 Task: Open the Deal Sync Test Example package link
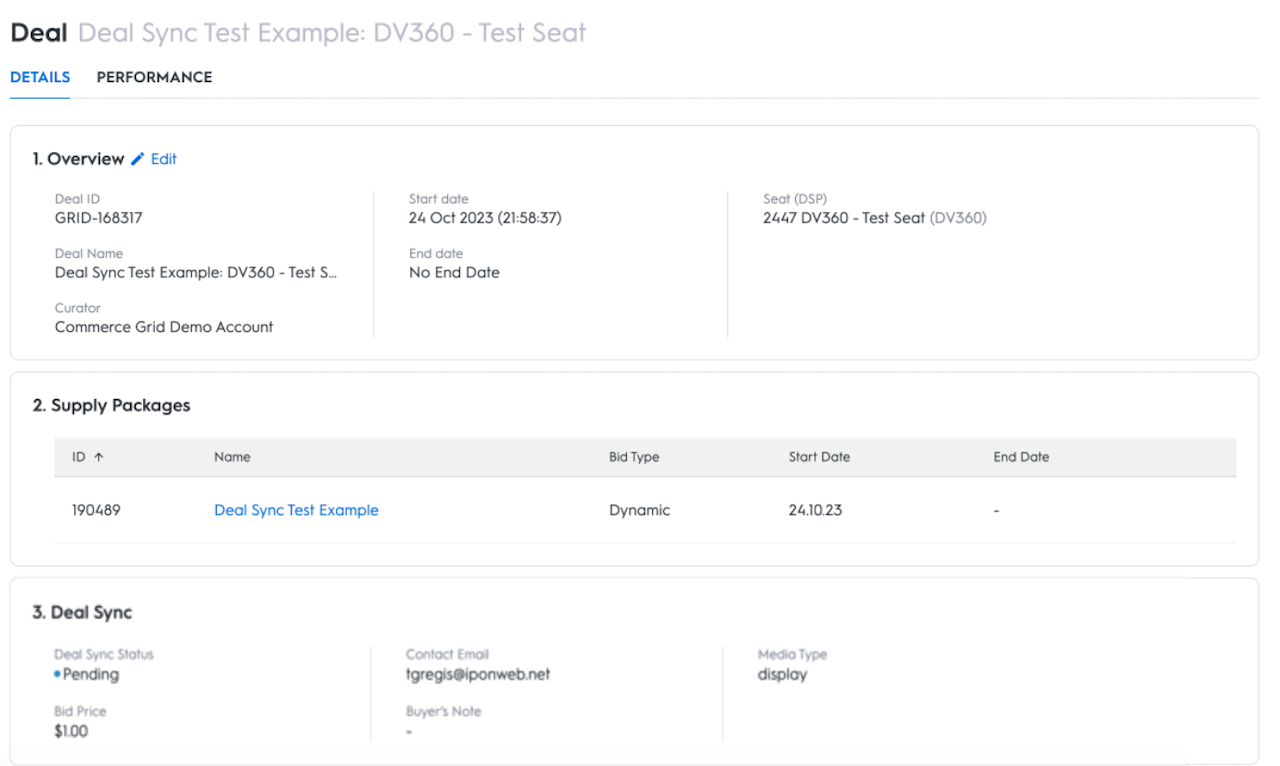(296, 510)
